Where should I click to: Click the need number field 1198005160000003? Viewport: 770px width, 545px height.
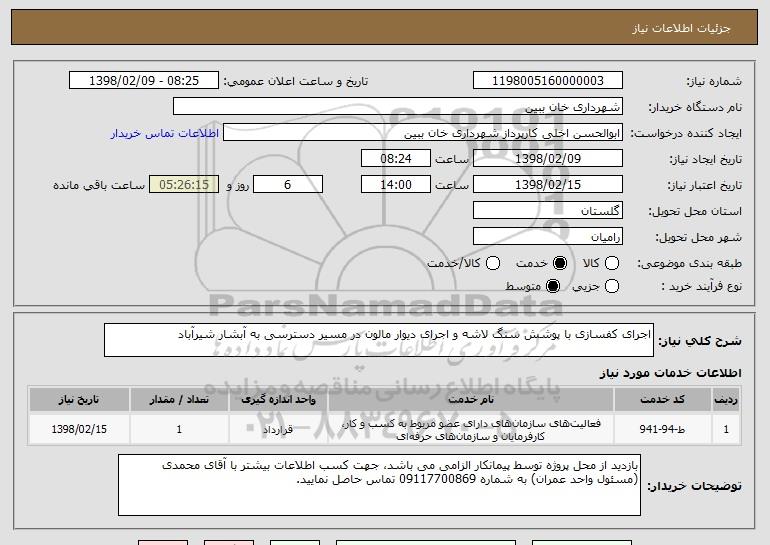[548, 81]
